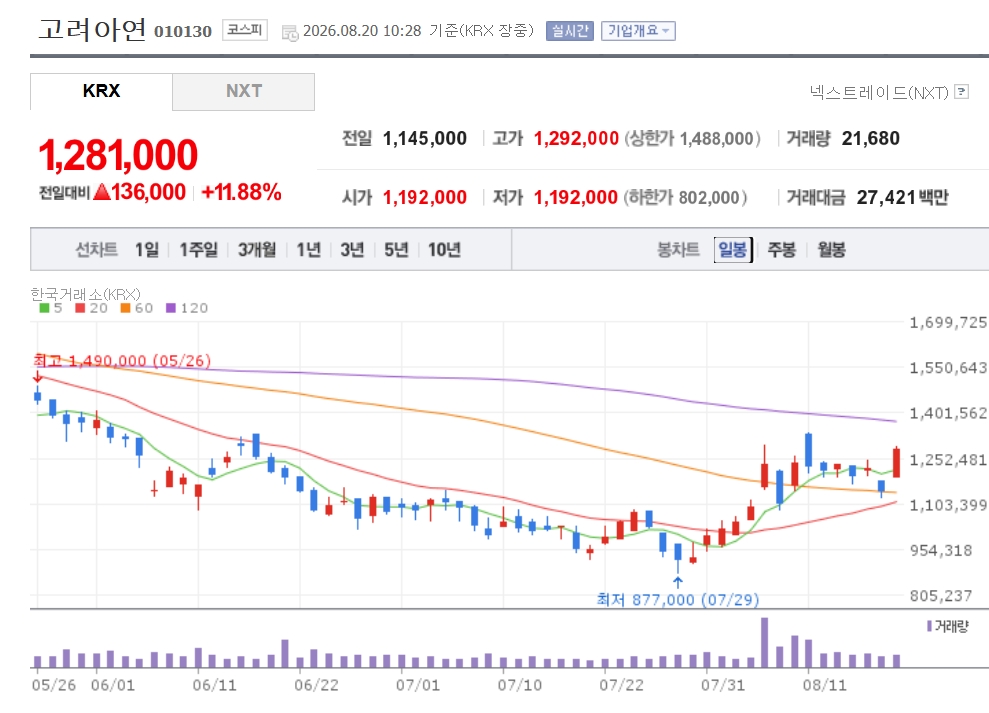The height and width of the screenshot is (713, 989).
Task: Click the 하한가 802,000 text
Action: [x=685, y=197]
